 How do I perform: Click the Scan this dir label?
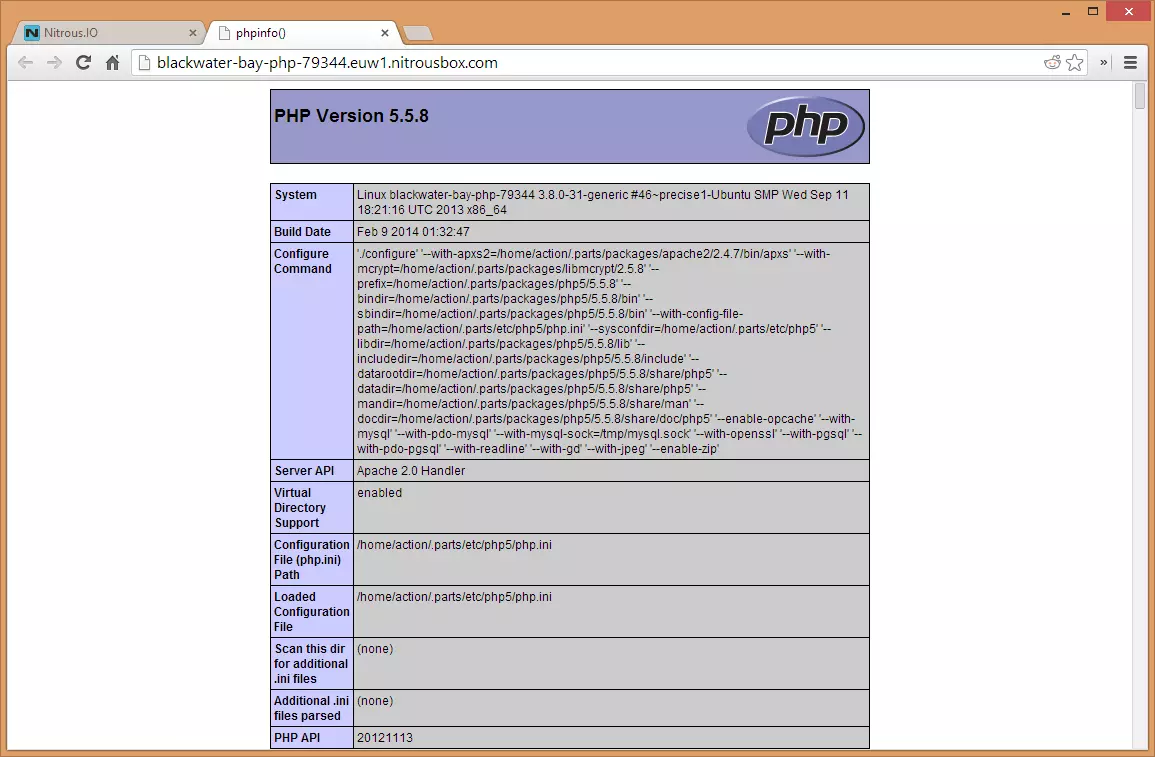tap(310, 663)
